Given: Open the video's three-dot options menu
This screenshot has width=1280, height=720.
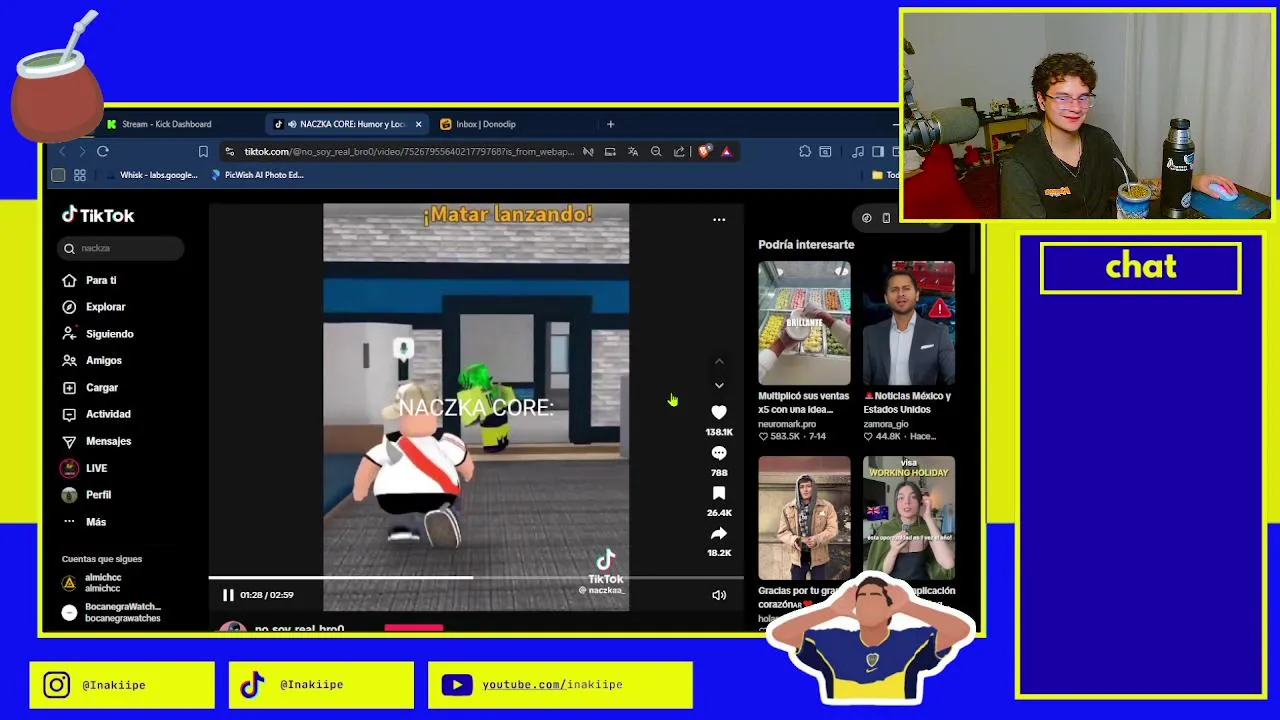Looking at the screenshot, I should (719, 219).
